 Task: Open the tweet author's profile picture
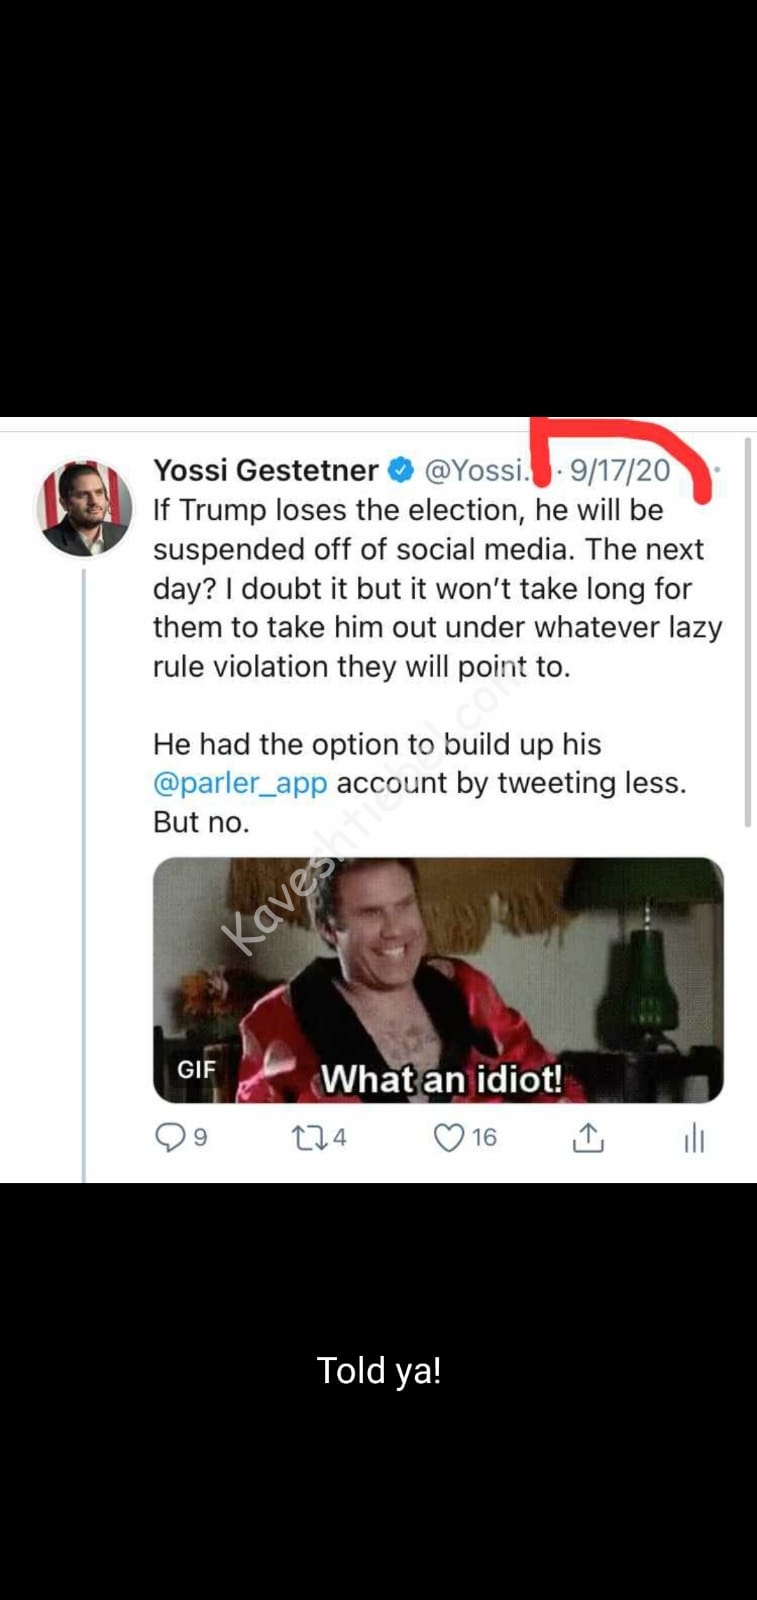coord(84,508)
